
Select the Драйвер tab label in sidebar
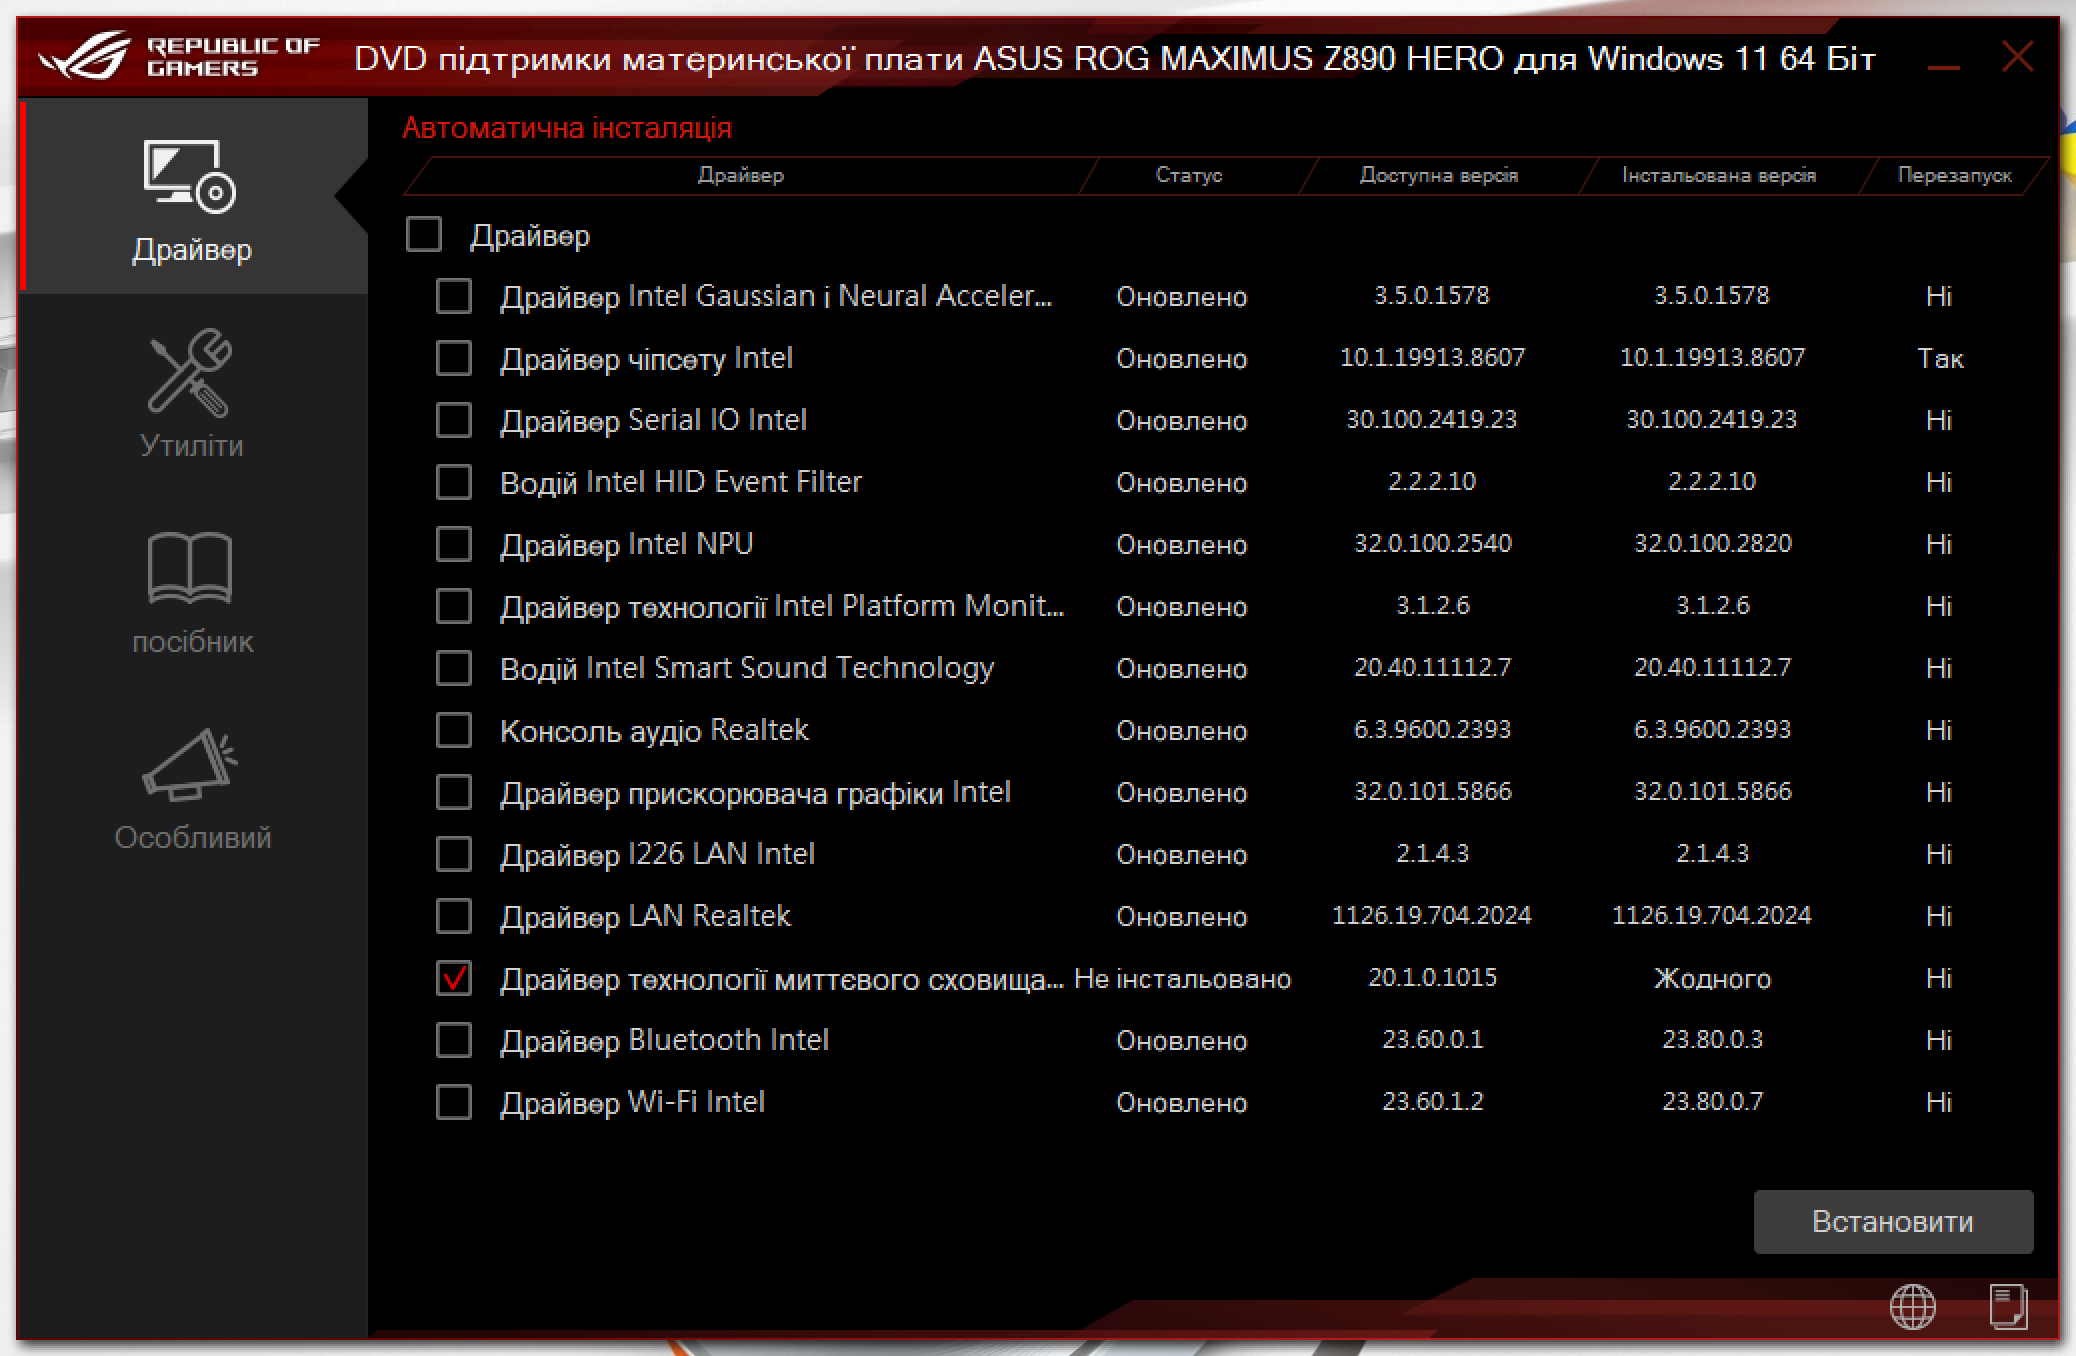pos(192,249)
